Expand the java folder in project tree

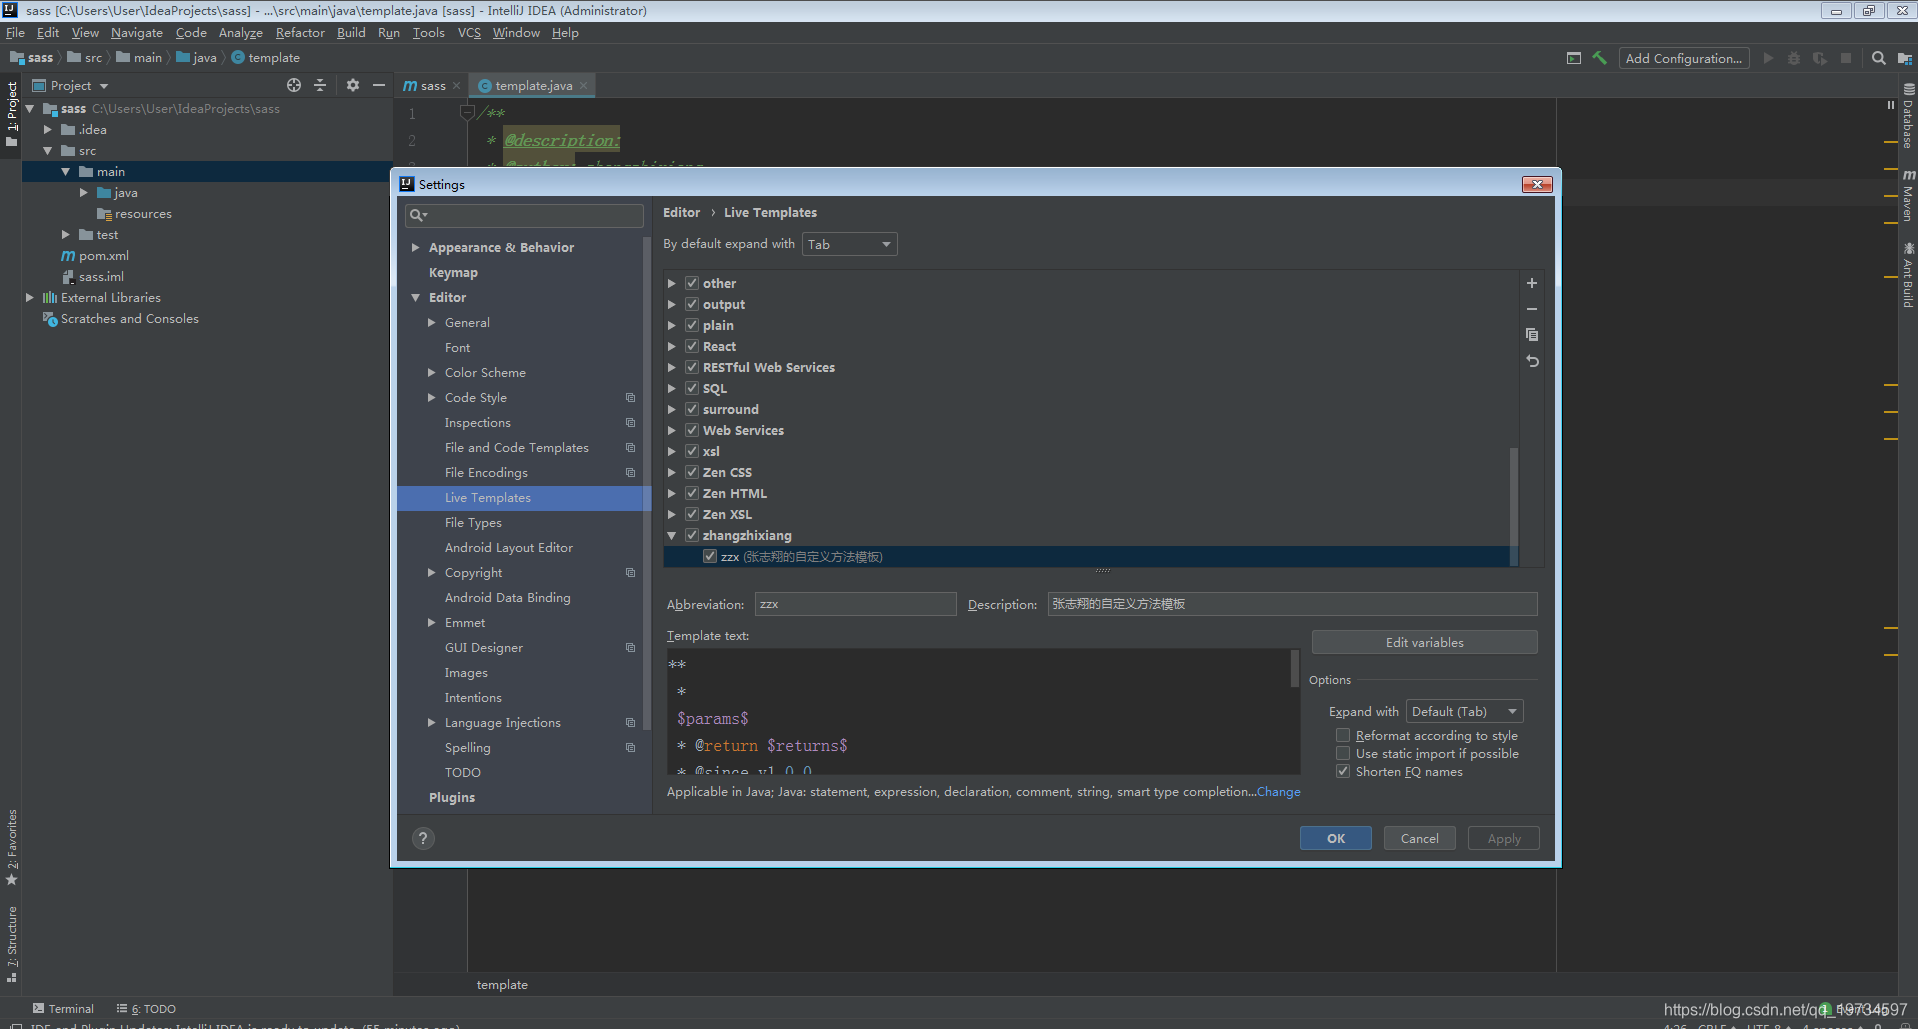click(x=83, y=192)
